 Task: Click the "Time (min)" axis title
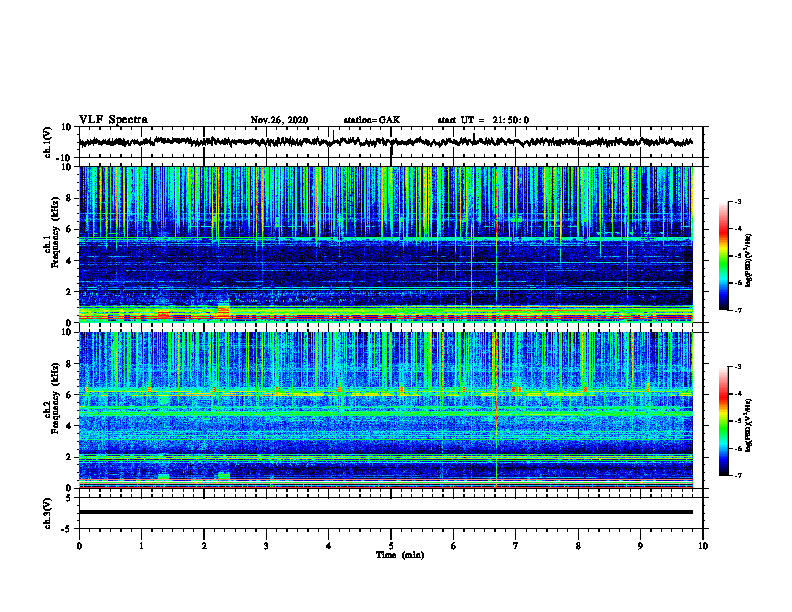pyautogui.click(x=400, y=555)
